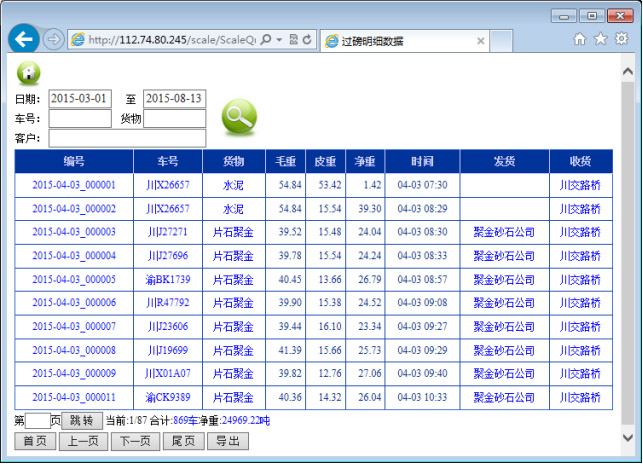Click the start date field 2015-03-01
Screen dimensions: 643x464
[x=80, y=99]
